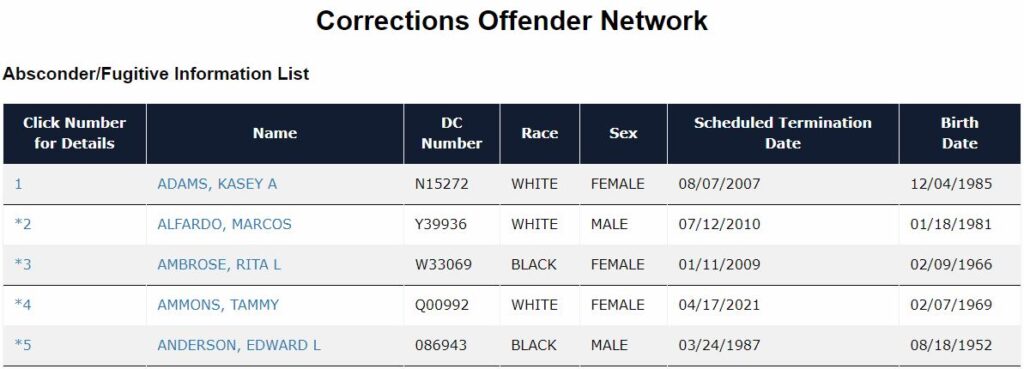Click the DC Number column header

(x=452, y=133)
